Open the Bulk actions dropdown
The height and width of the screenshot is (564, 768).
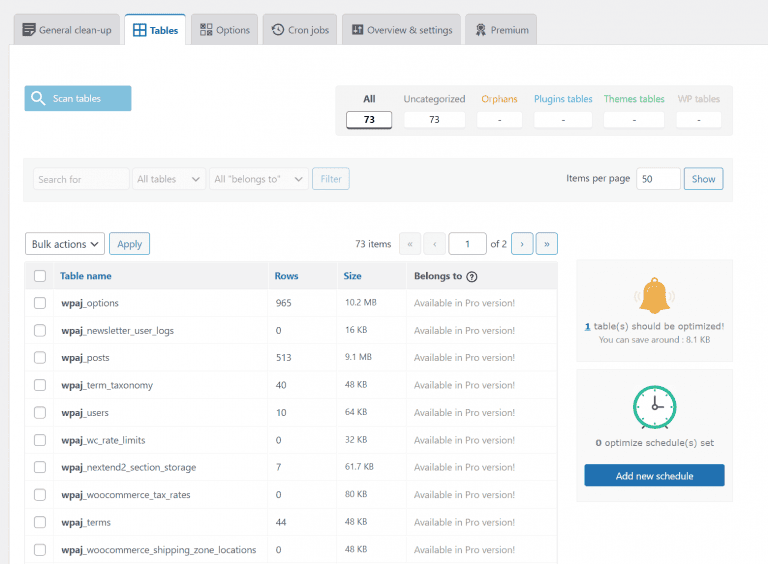click(65, 244)
